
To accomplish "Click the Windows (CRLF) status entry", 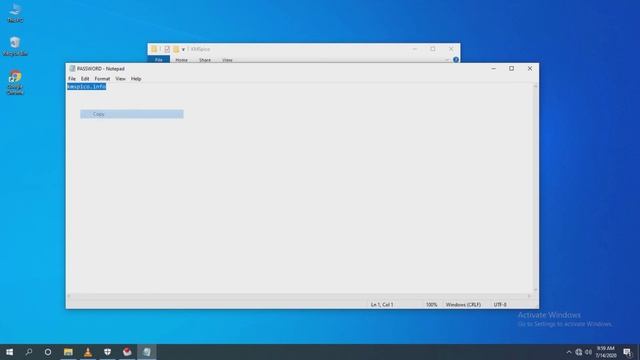I will 463,304.
